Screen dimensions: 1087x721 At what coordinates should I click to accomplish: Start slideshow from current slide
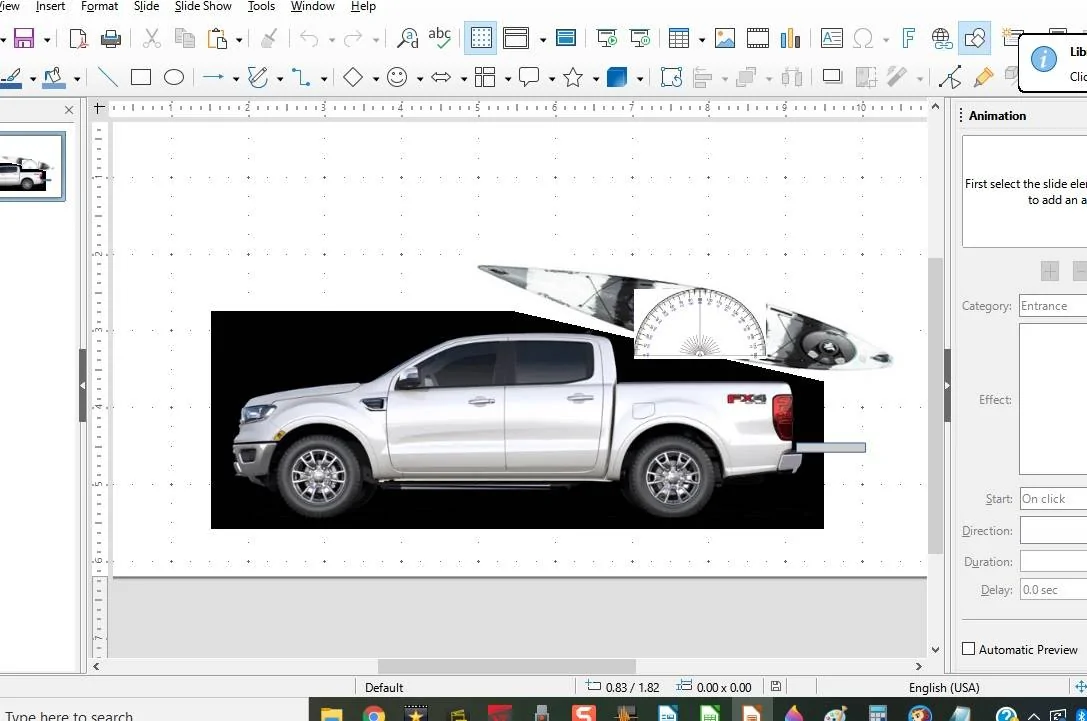(x=639, y=38)
